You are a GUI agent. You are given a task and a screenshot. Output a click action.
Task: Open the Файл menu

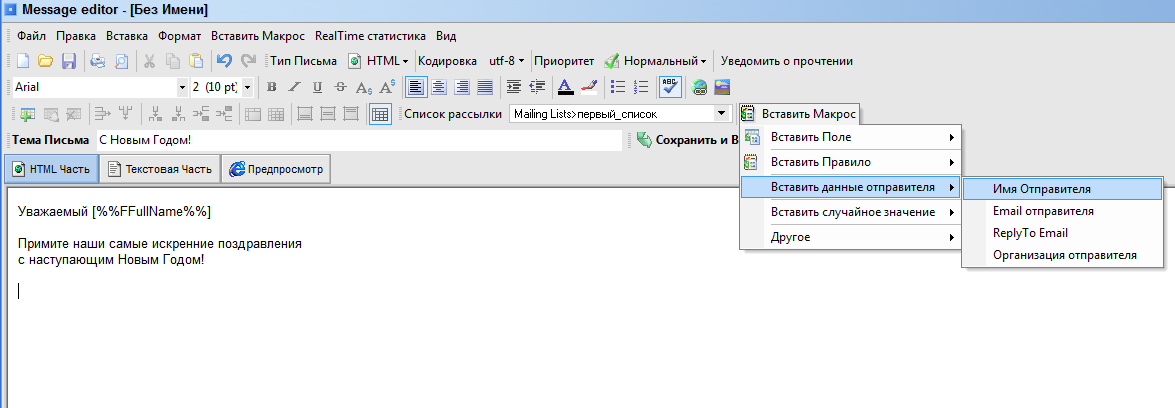point(31,36)
